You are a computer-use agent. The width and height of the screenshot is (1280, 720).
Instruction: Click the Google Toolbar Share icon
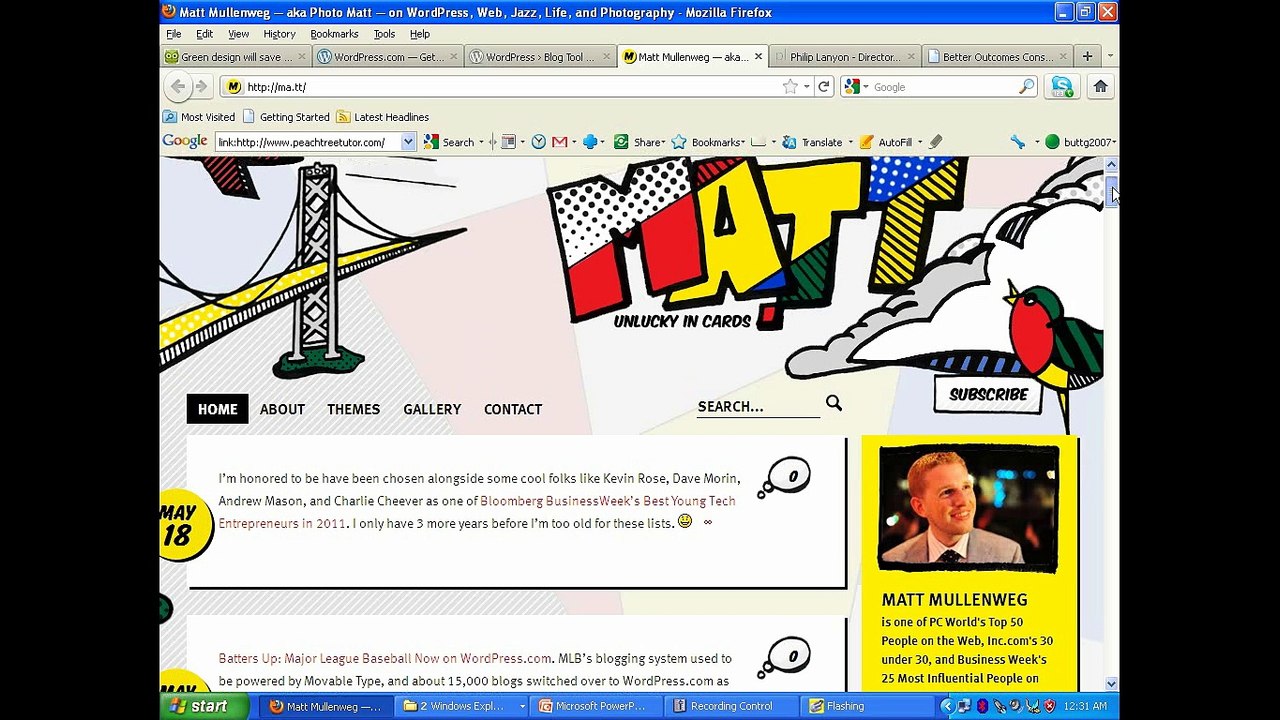(621, 142)
